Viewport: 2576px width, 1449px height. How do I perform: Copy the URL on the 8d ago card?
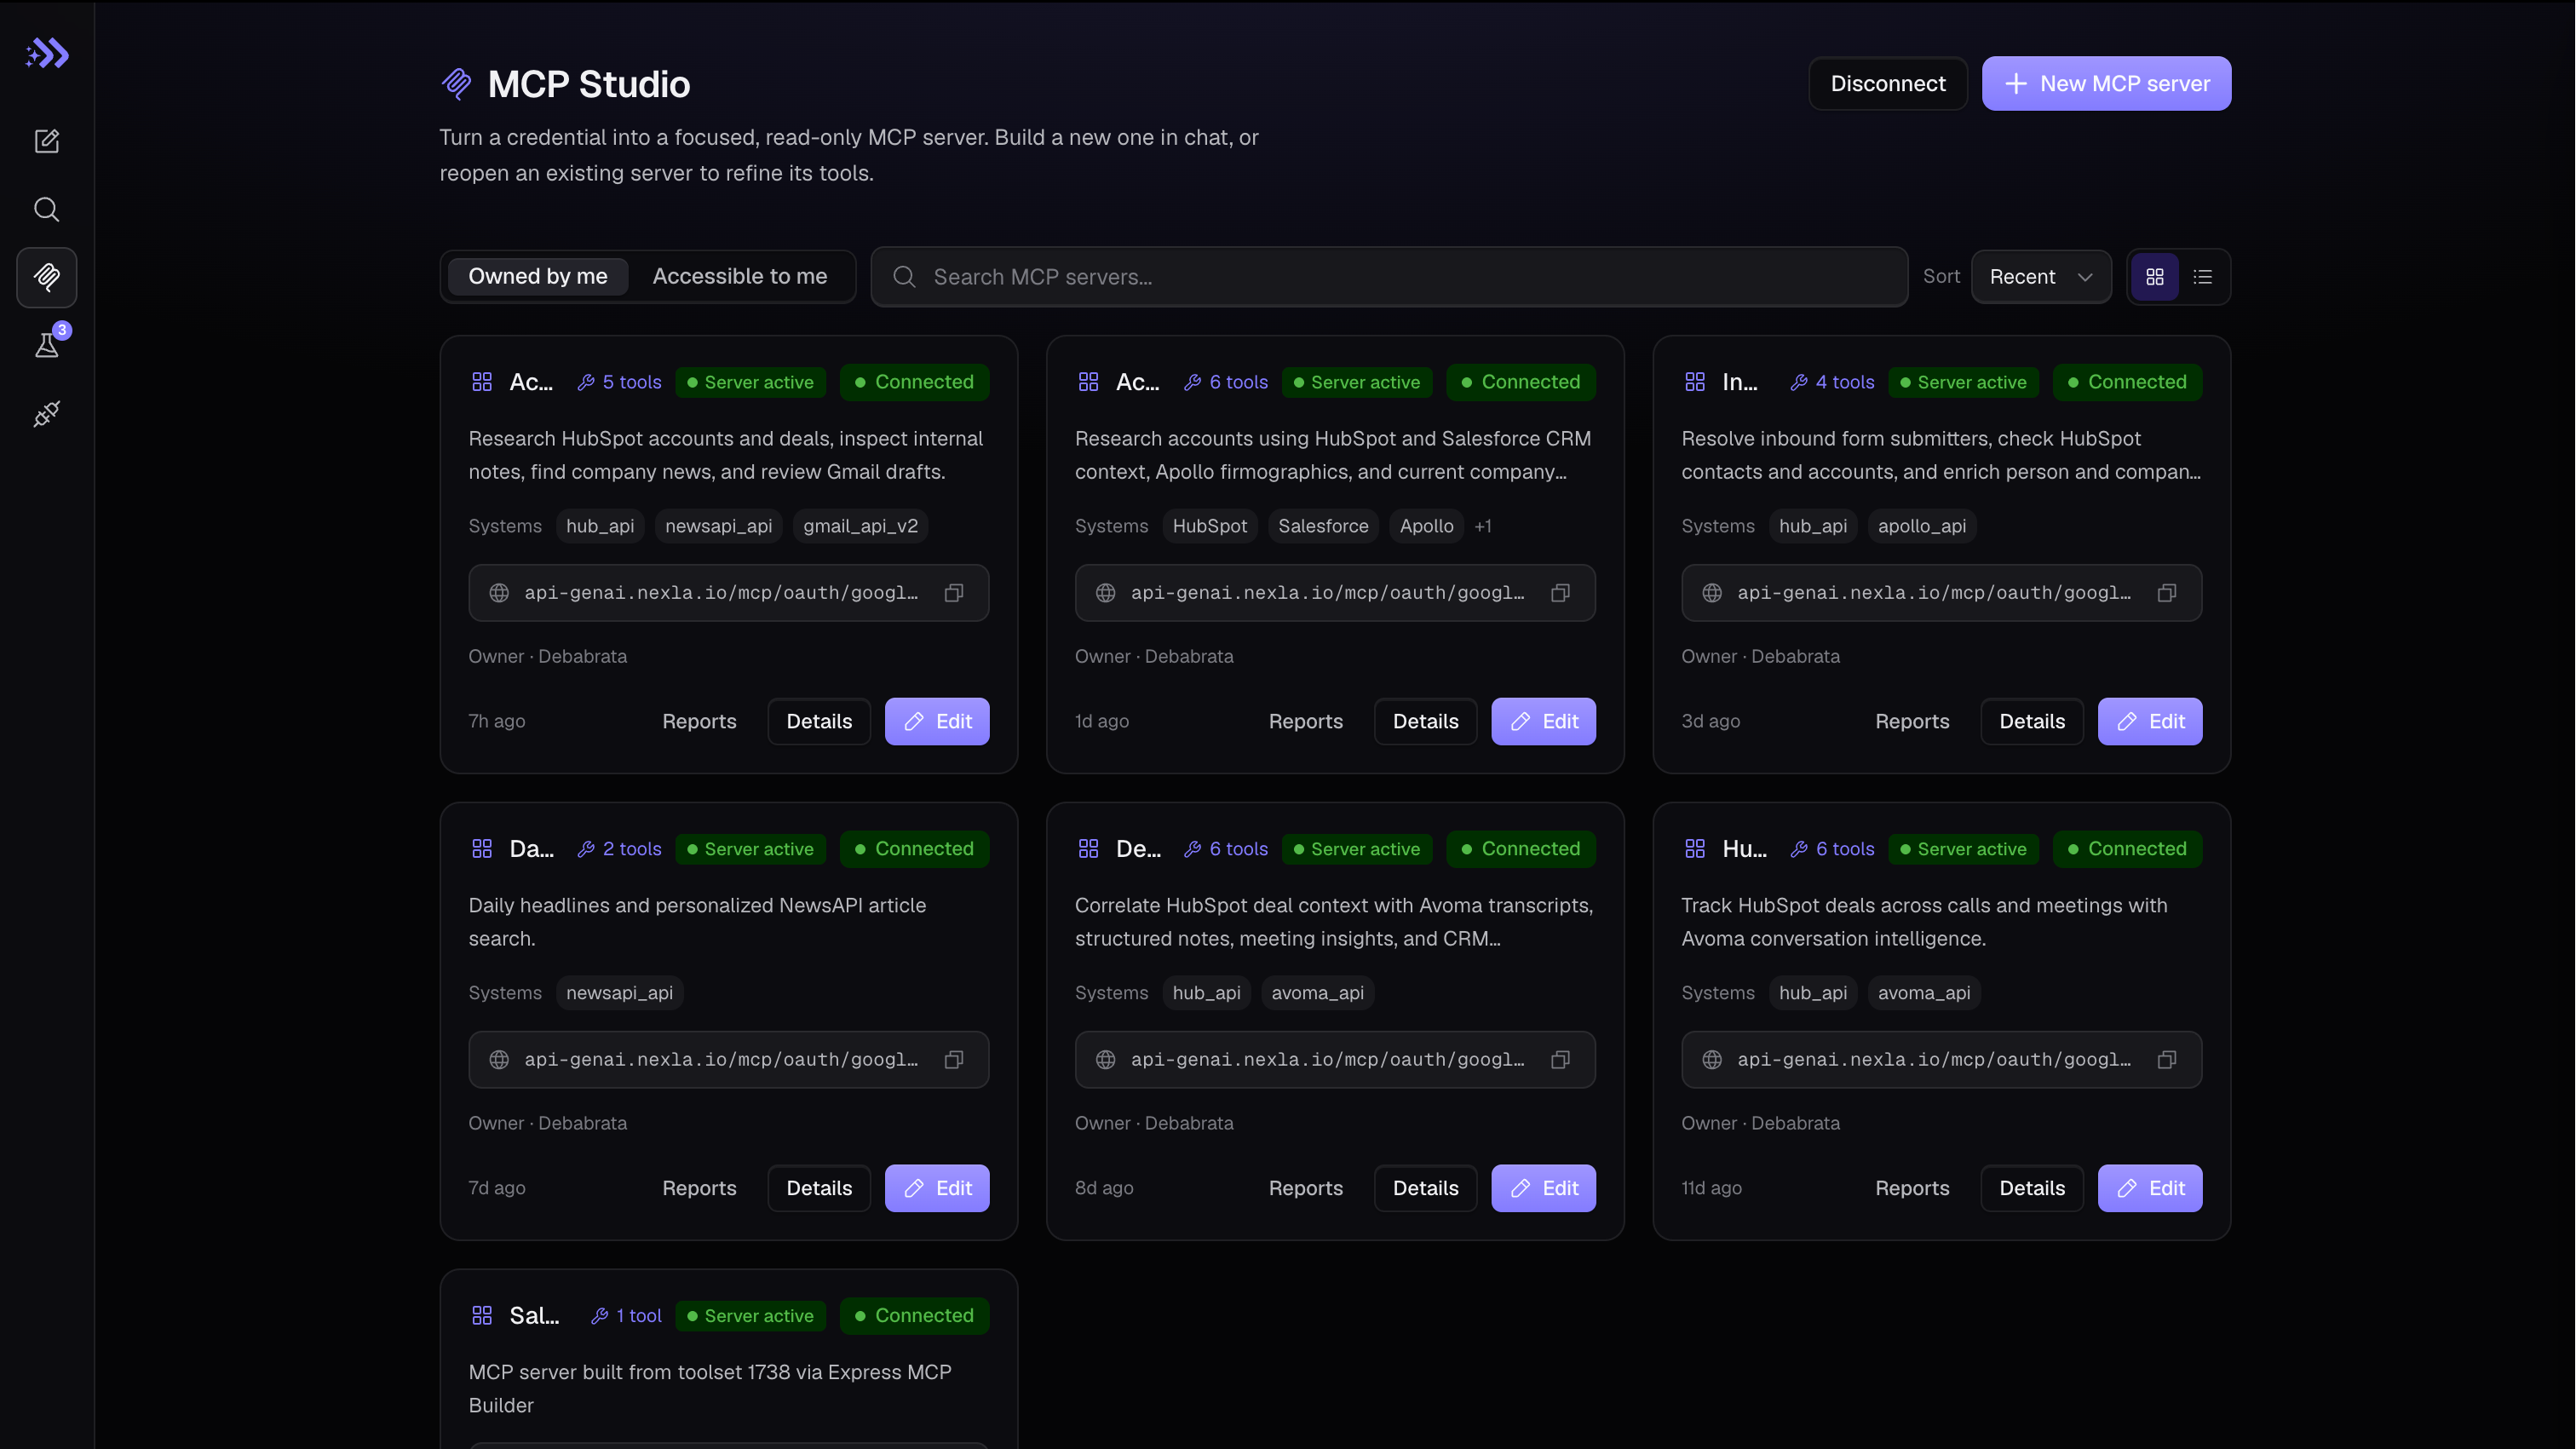coord(1560,1060)
